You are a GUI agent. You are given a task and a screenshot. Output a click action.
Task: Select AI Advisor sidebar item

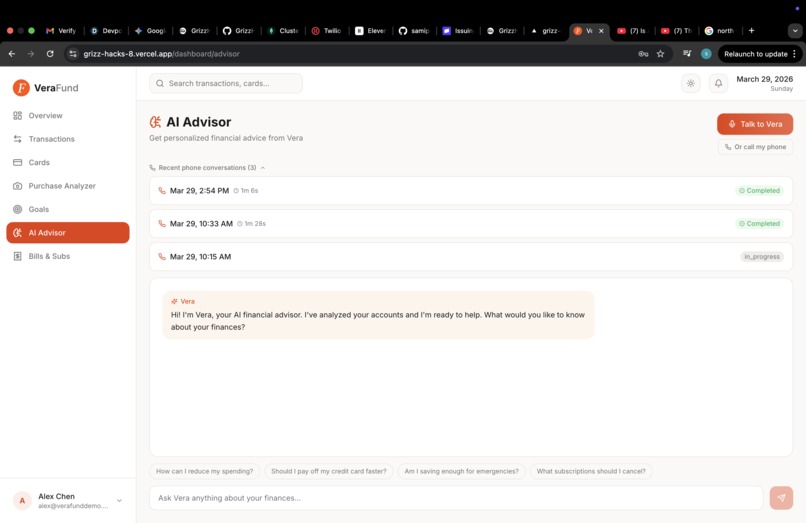[68, 232]
